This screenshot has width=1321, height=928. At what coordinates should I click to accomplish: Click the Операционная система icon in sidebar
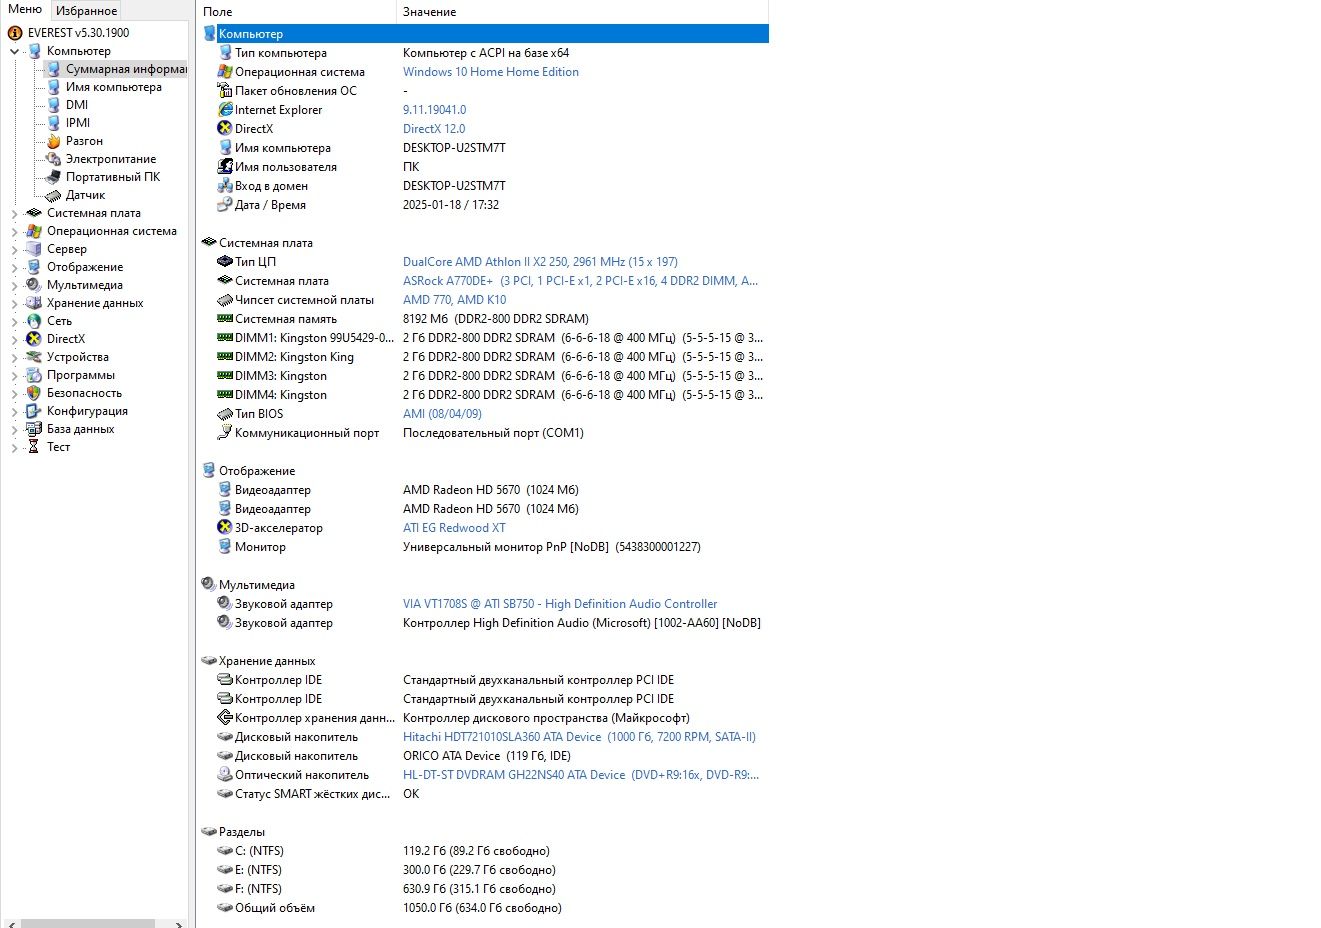[x=34, y=231]
